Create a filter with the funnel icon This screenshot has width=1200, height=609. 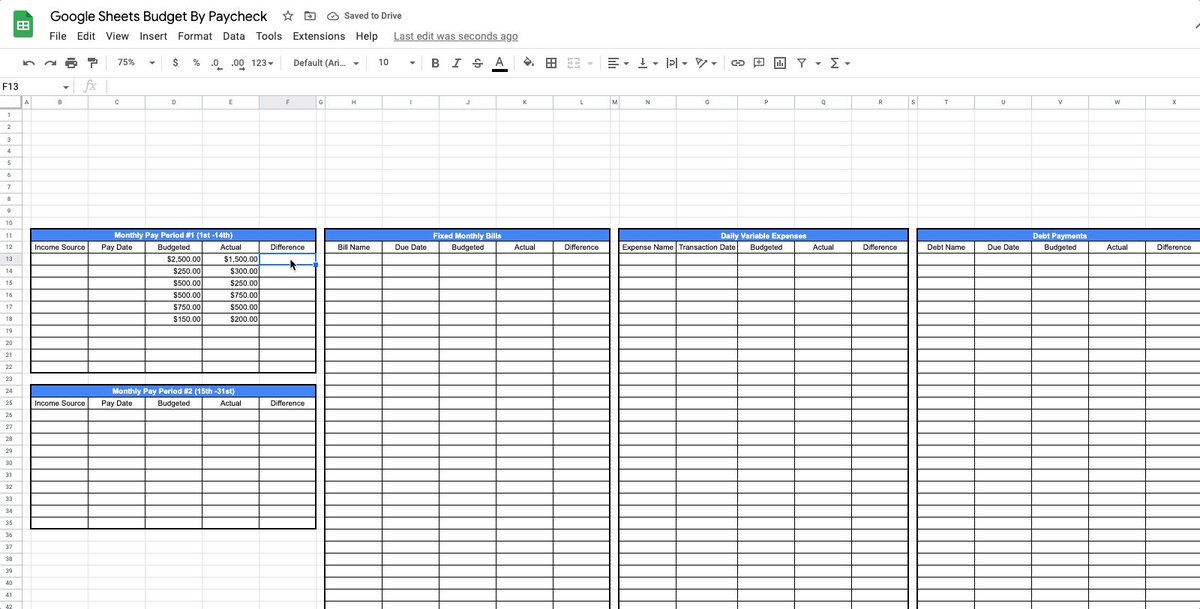801,63
